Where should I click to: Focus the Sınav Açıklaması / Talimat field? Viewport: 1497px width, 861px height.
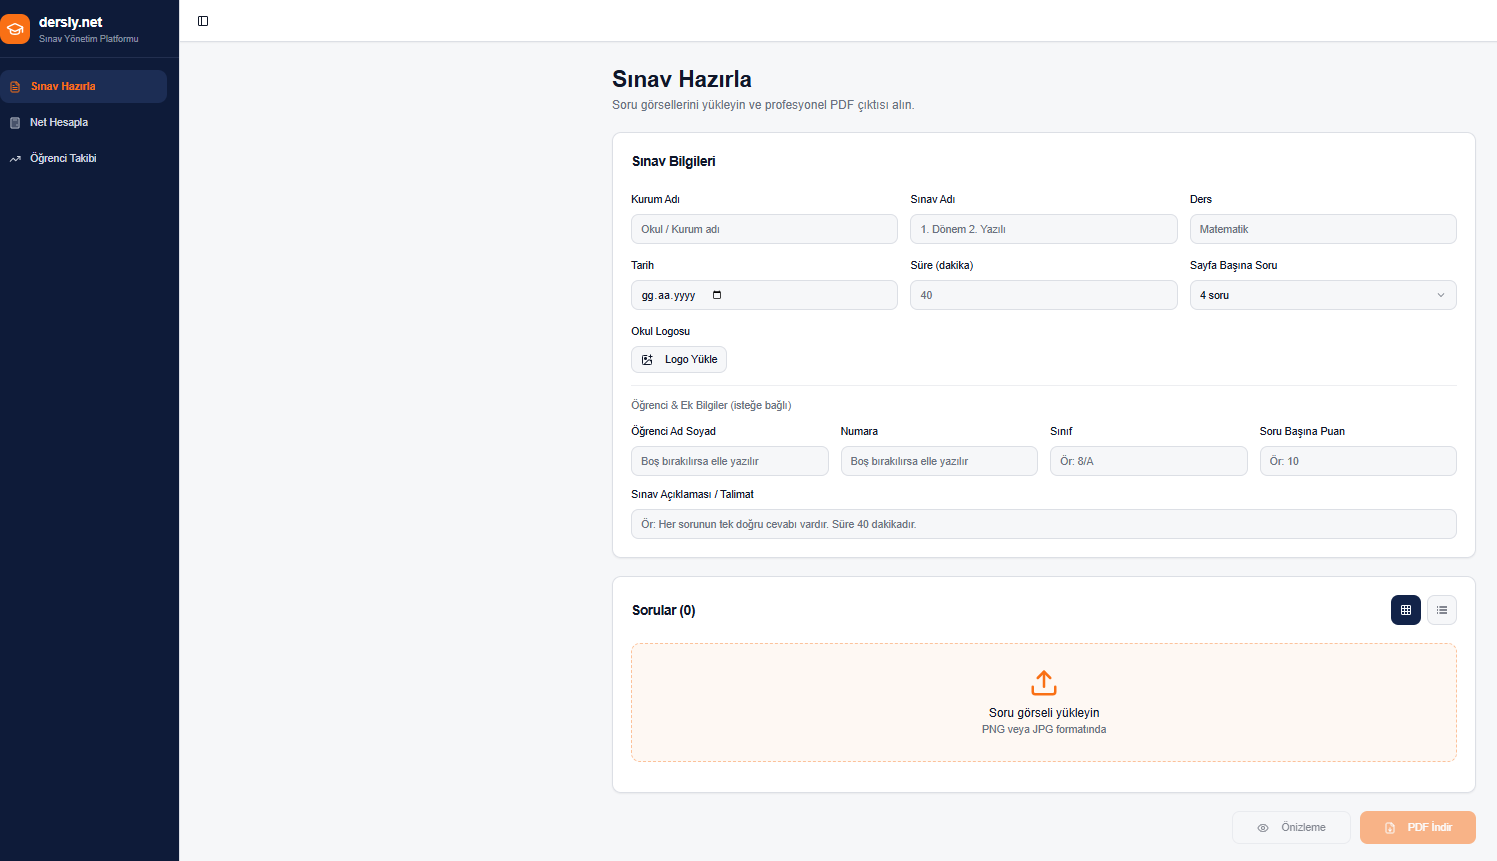point(1044,524)
